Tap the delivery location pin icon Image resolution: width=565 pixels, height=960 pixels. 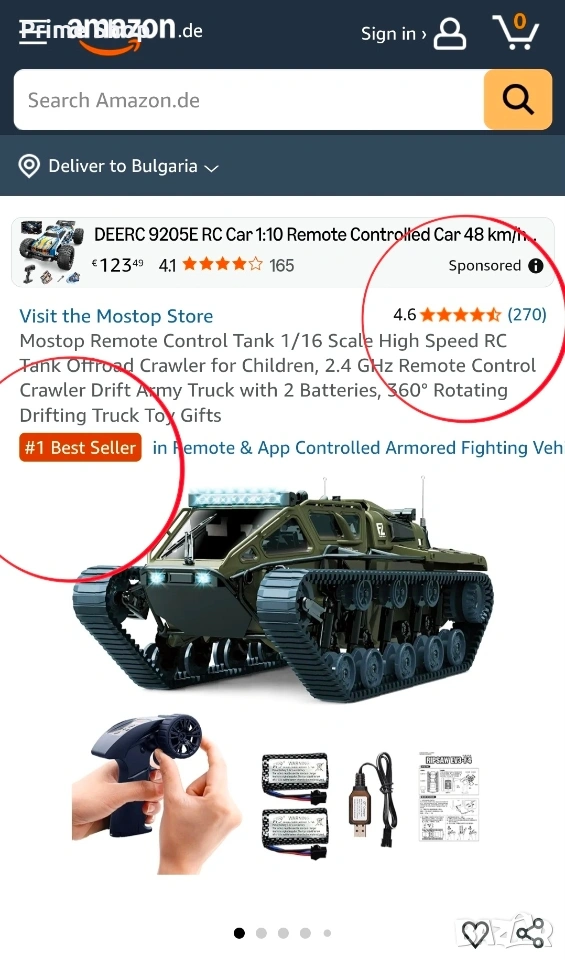pyautogui.click(x=29, y=166)
